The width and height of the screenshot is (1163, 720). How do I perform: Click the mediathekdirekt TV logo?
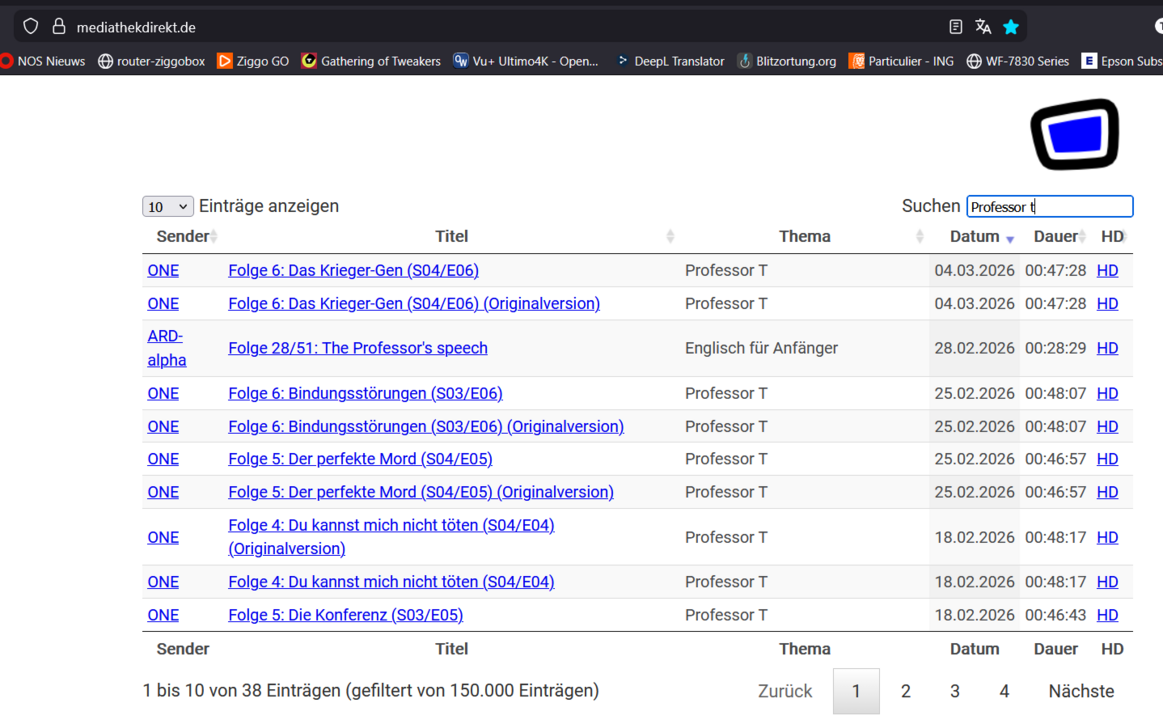(x=1075, y=133)
